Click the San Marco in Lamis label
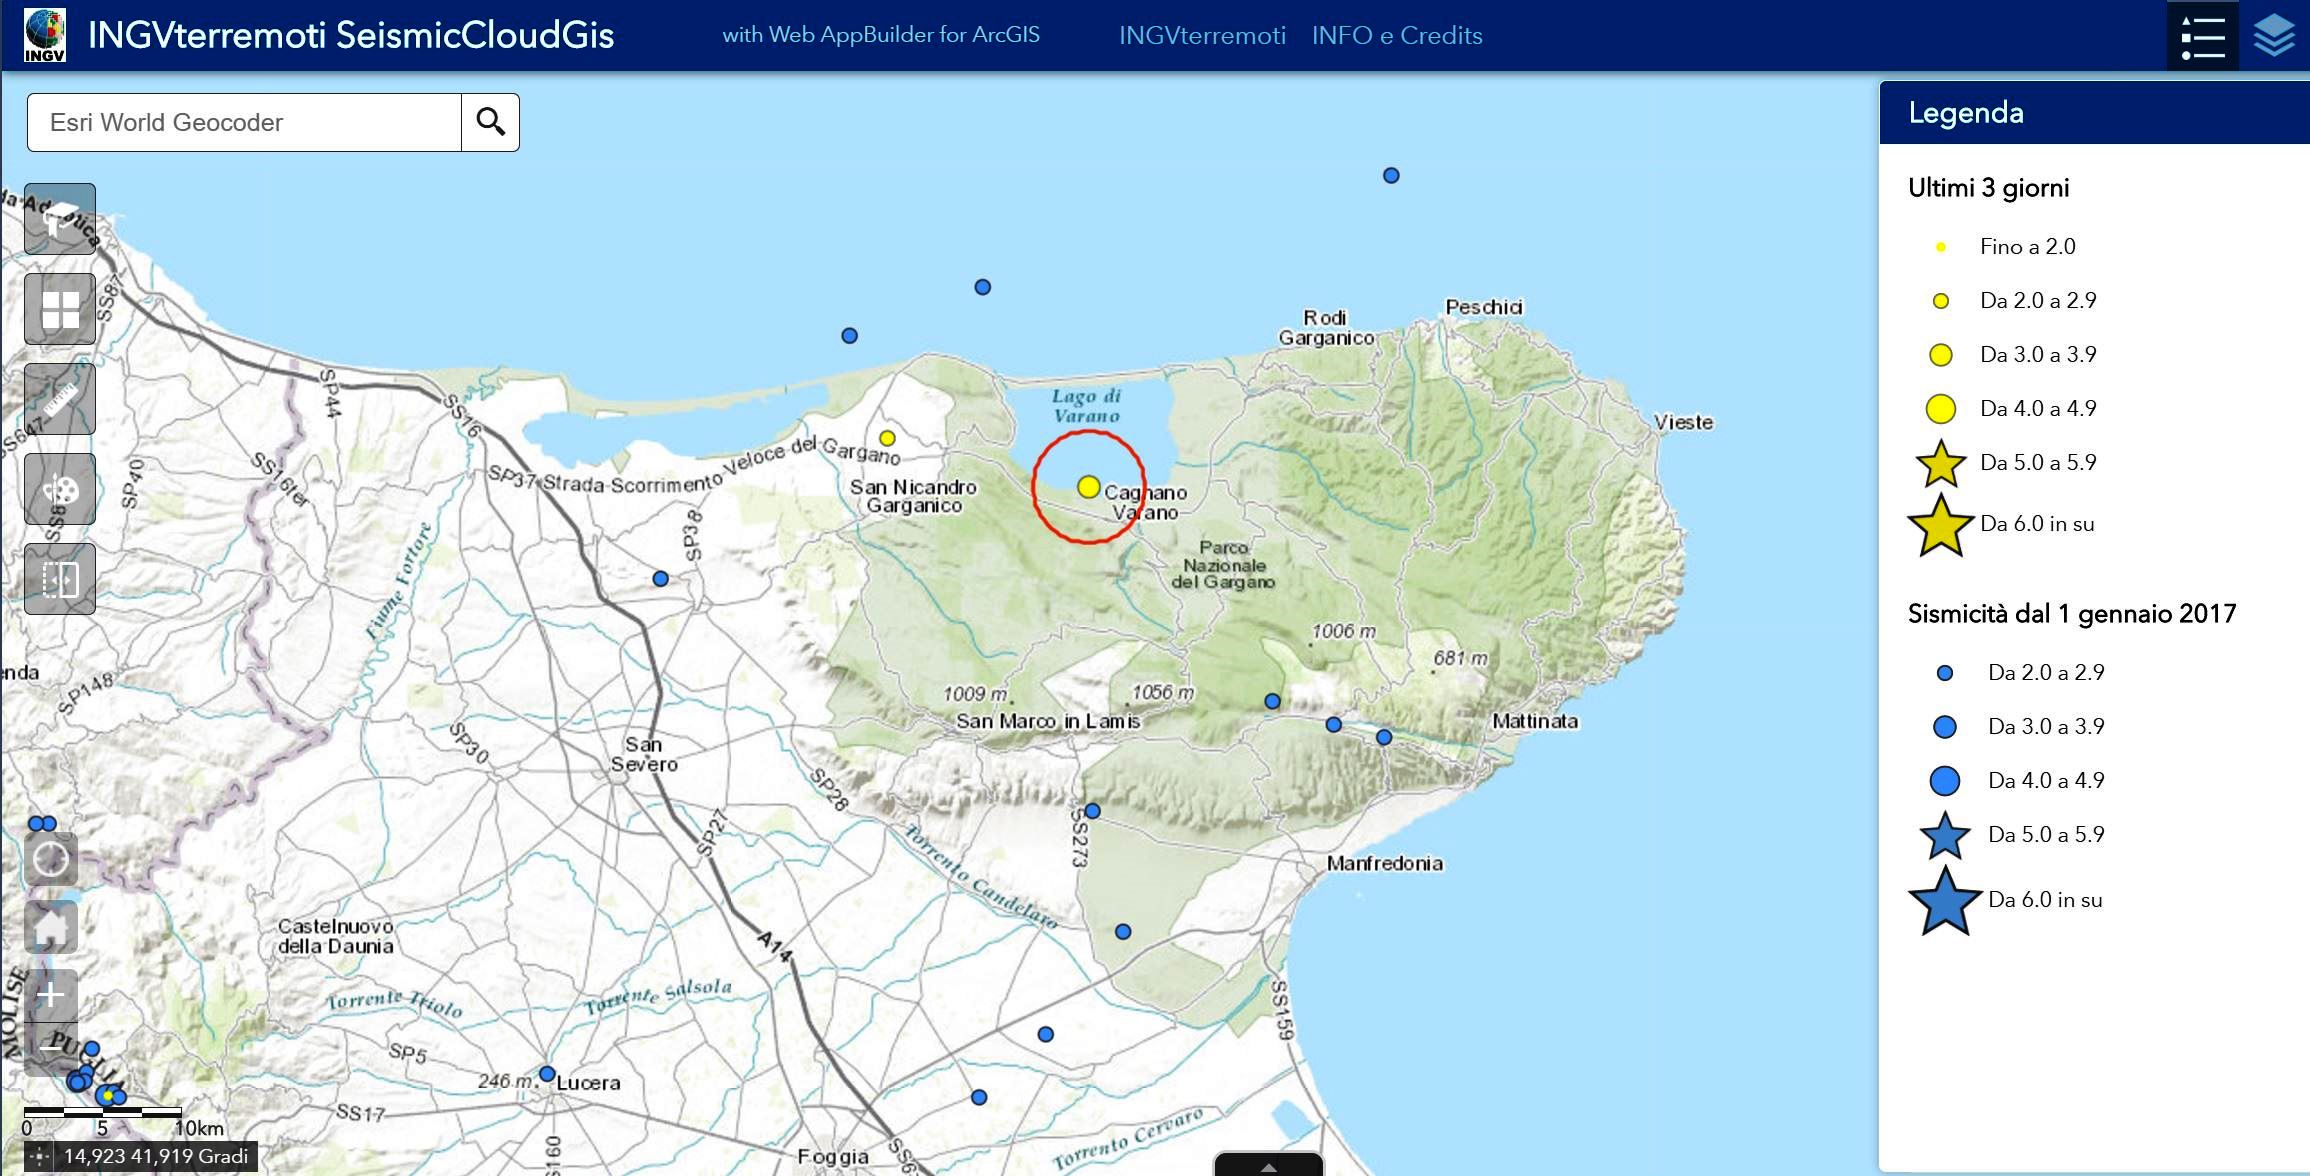This screenshot has width=2310, height=1176. tap(1048, 721)
